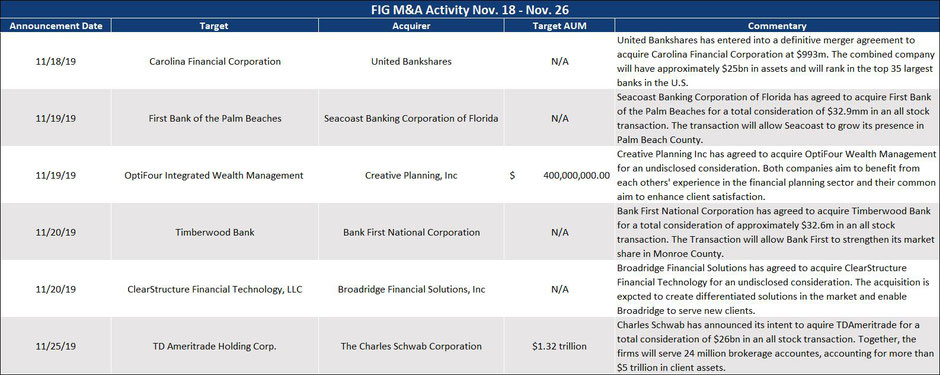
Task: Click the Carolina Financial Corporation cell
Action: coord(215,61)
